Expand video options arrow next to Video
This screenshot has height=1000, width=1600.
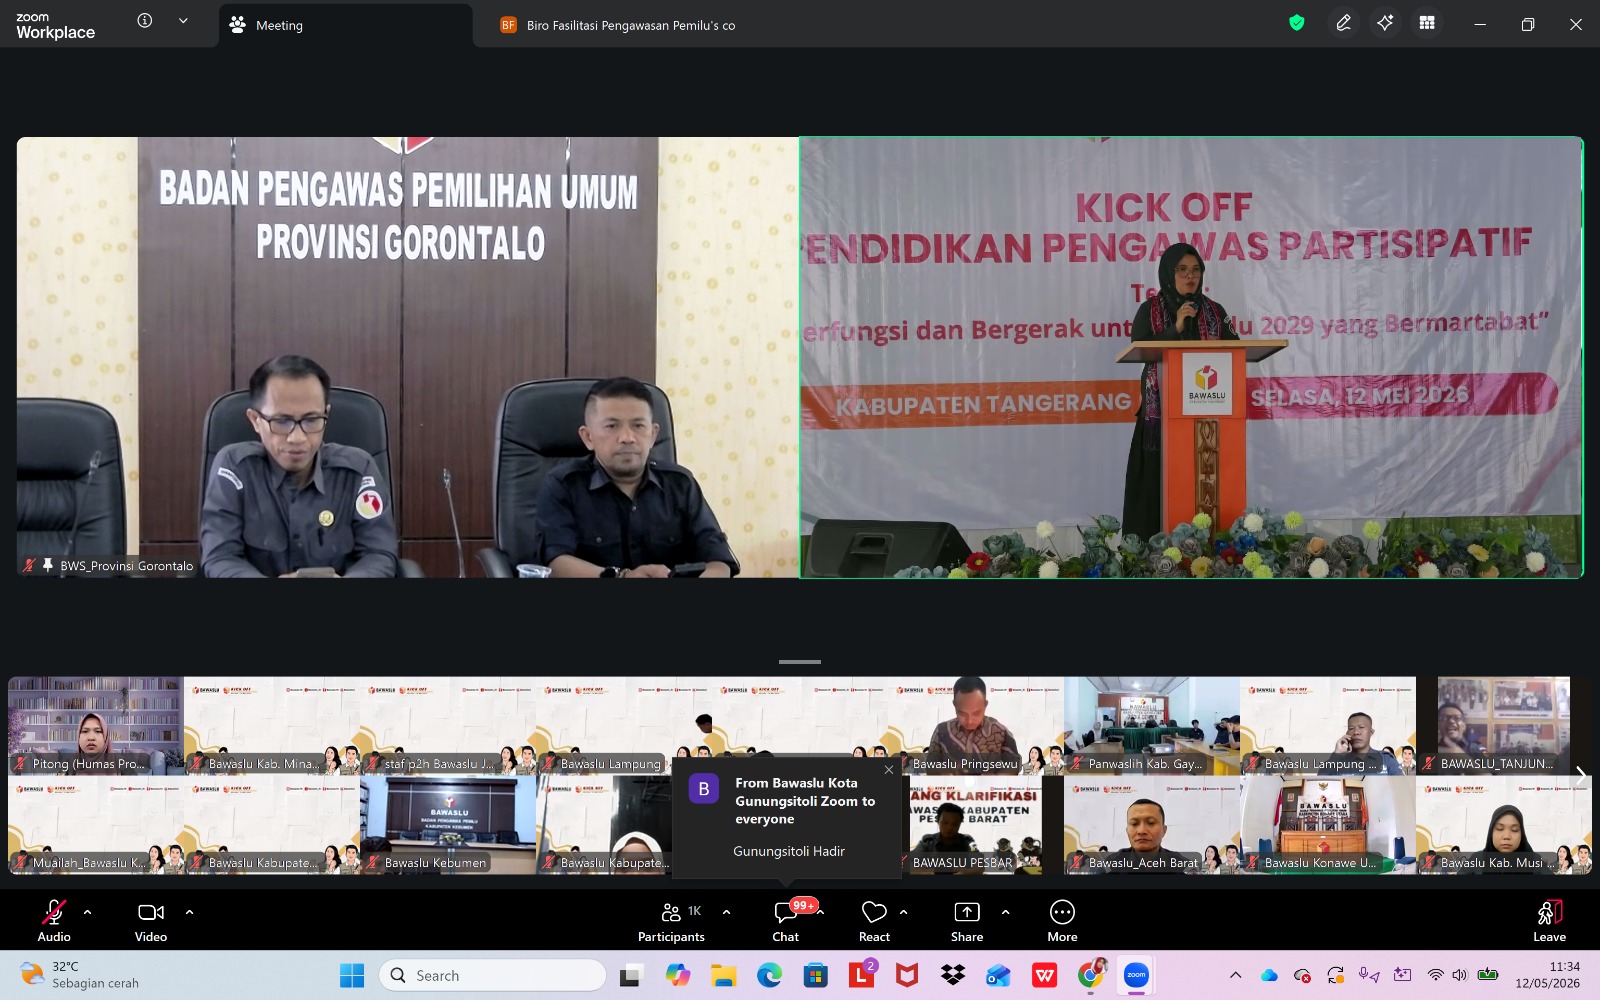[189, 912]
